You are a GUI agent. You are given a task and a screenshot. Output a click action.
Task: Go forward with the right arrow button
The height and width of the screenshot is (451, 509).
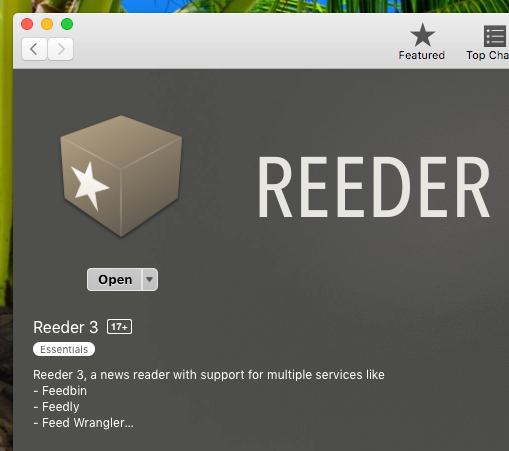click(x=61, y=49)
